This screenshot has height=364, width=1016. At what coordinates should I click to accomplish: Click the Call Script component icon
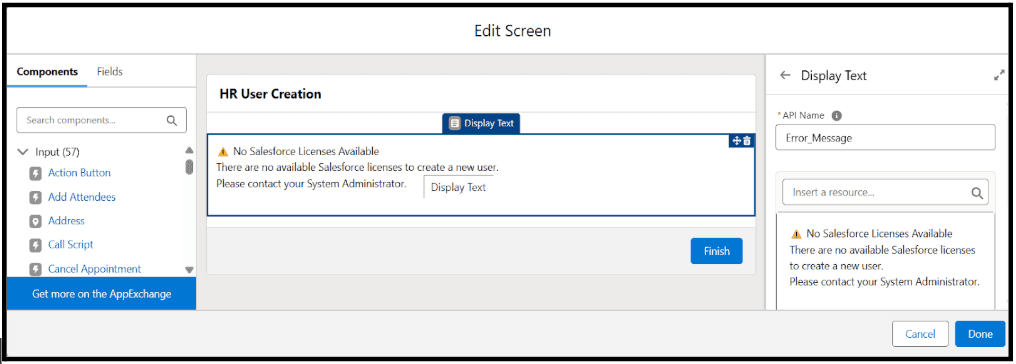[36, 245]
